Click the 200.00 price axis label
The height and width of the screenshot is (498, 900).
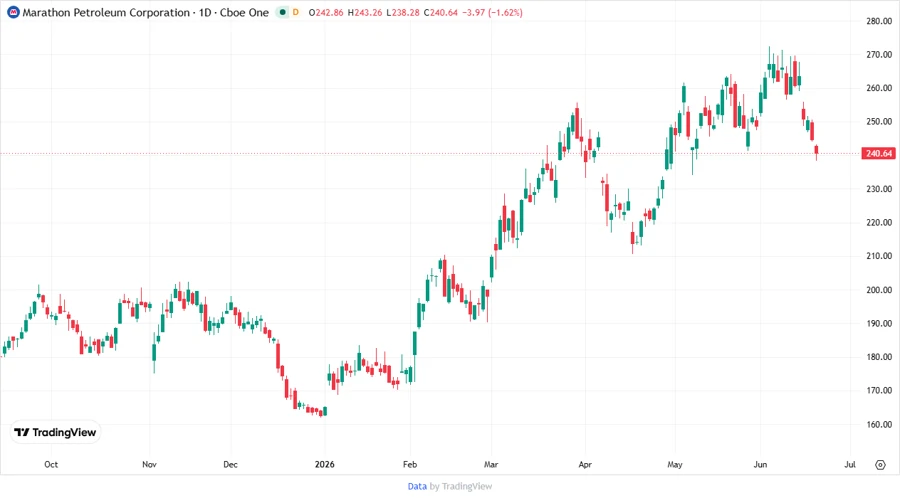pyautogui.click(x=879, y=290)
